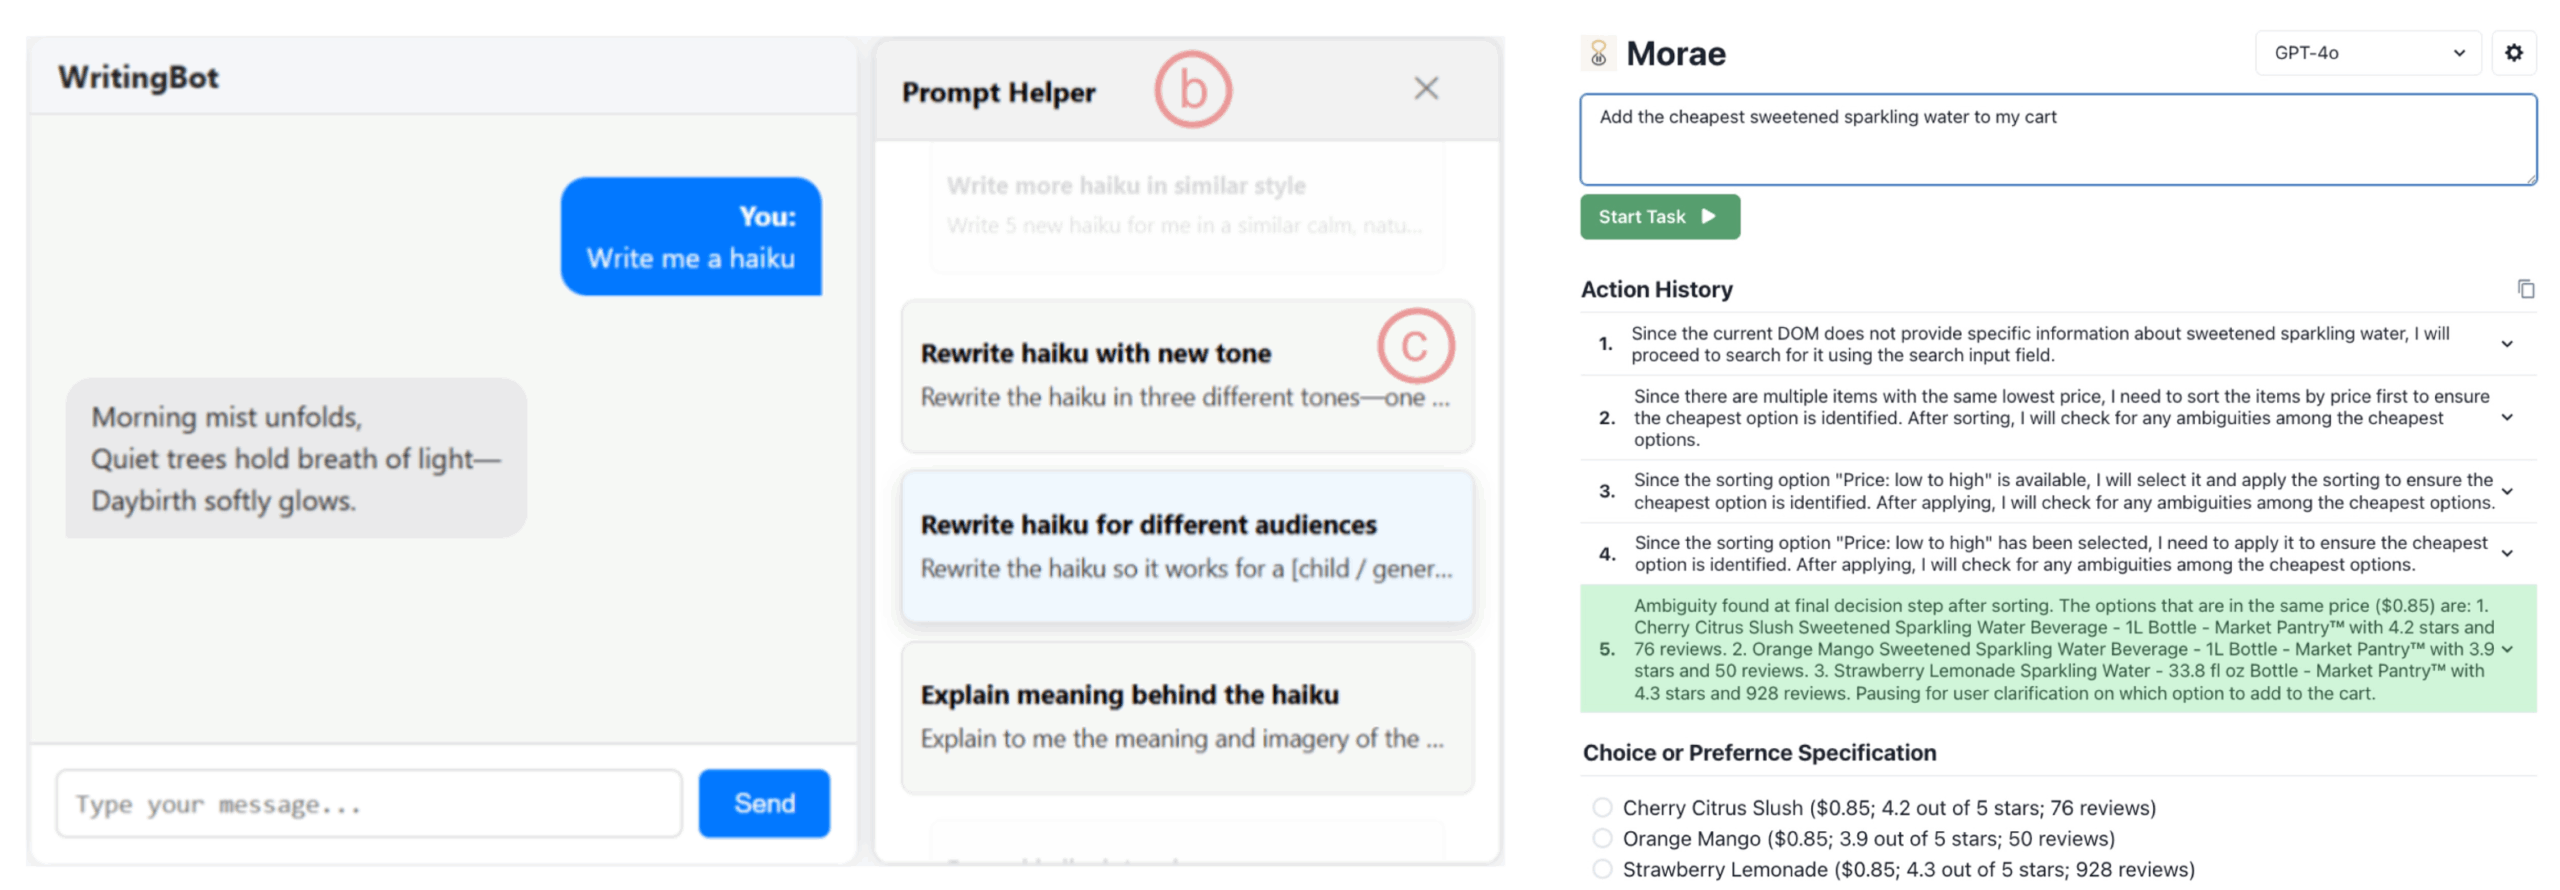The height and width of the screenshot is (890, 2560).
Task: Expand the highlighted step 5 chevron
Action: click(2506, 649)
